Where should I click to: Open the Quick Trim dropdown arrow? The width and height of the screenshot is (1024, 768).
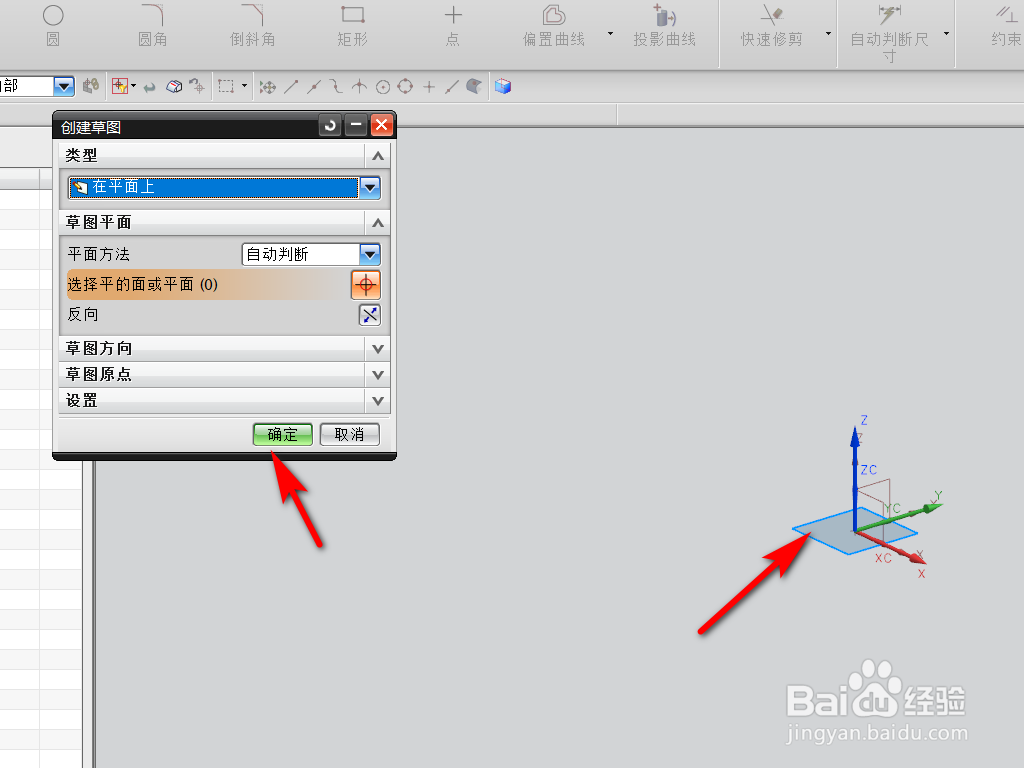[828, 33]
